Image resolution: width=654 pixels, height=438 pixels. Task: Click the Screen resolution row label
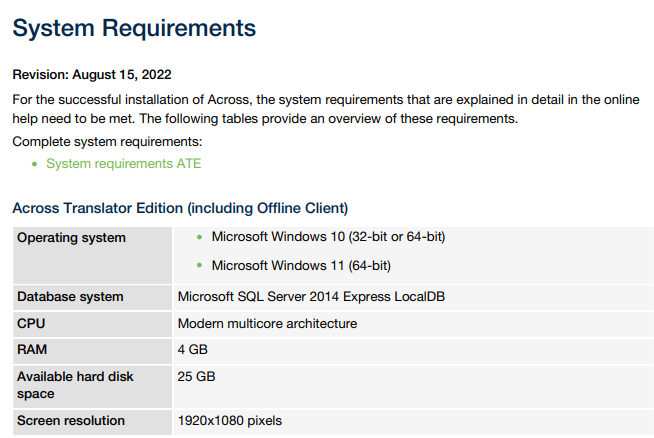pos(71,421)
